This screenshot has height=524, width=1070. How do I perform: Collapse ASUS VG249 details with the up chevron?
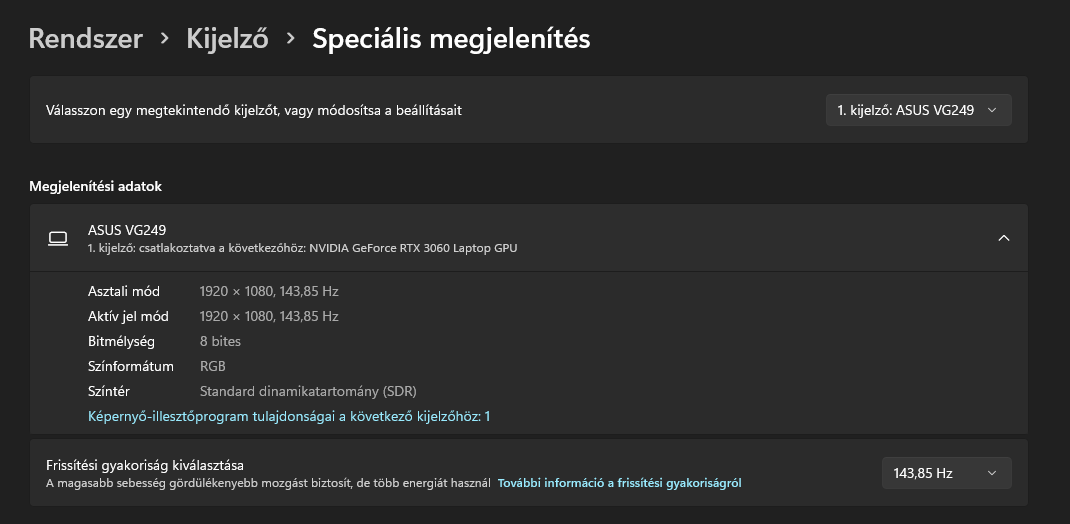click(1004, 238)
